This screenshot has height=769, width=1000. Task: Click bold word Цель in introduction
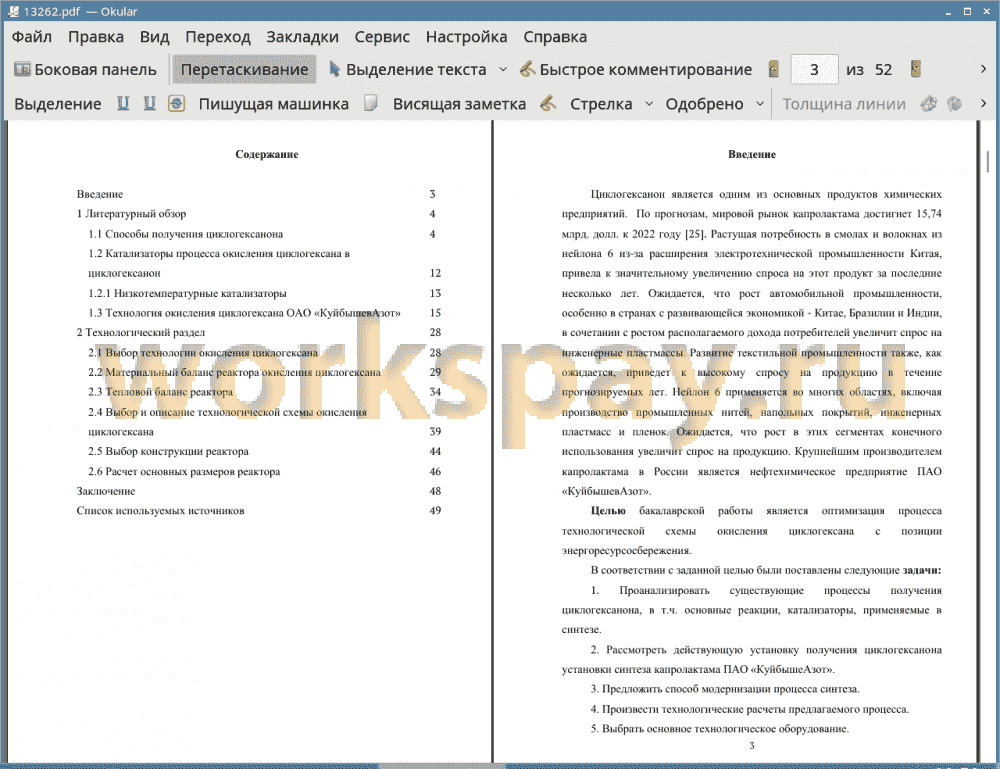(x=608, y=511)
